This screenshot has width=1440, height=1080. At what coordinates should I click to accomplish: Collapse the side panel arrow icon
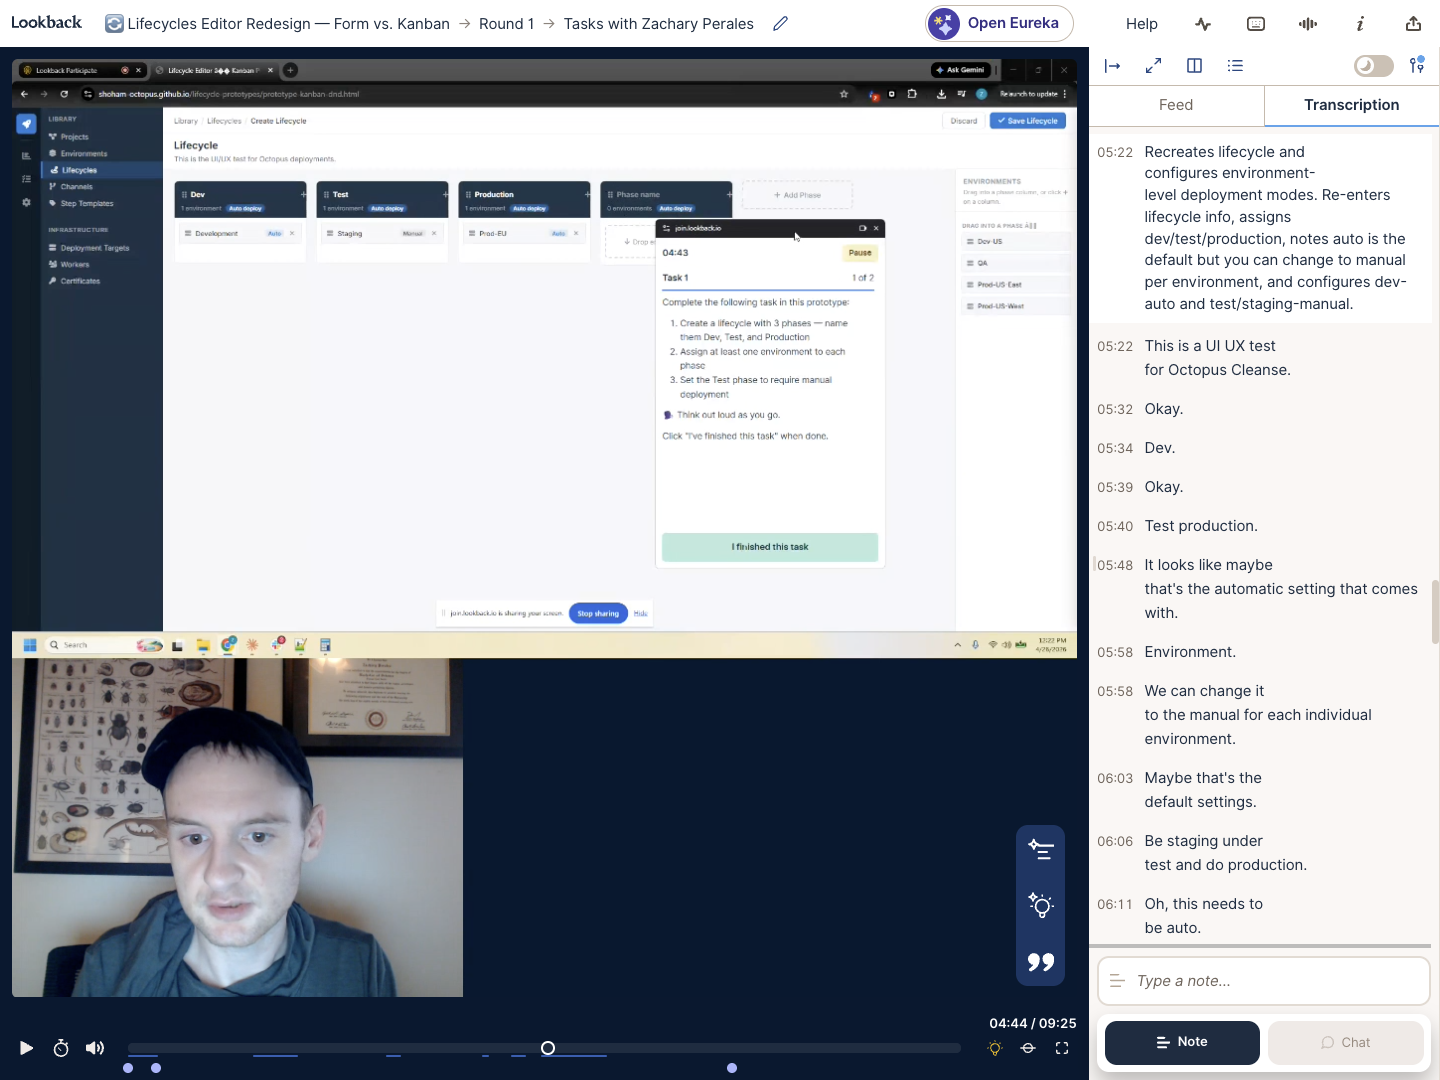tap(1112, 66)
